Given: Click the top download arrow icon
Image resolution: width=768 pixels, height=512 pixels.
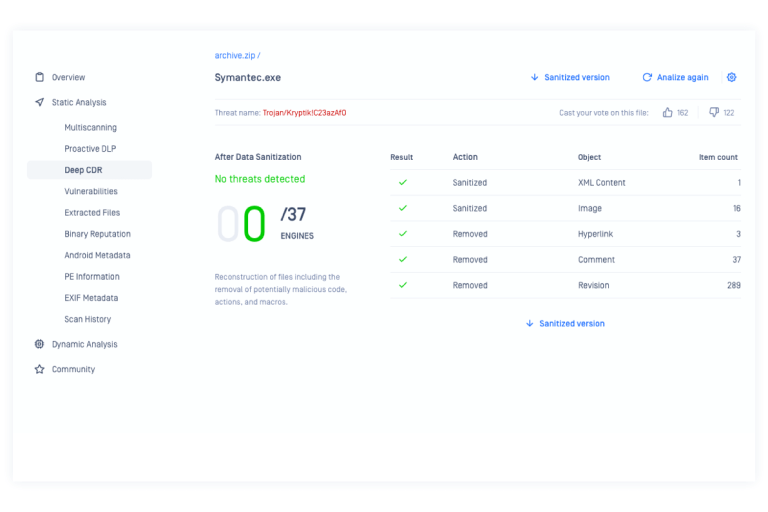Looking at the screenshot, I should (x=534, y=77).
